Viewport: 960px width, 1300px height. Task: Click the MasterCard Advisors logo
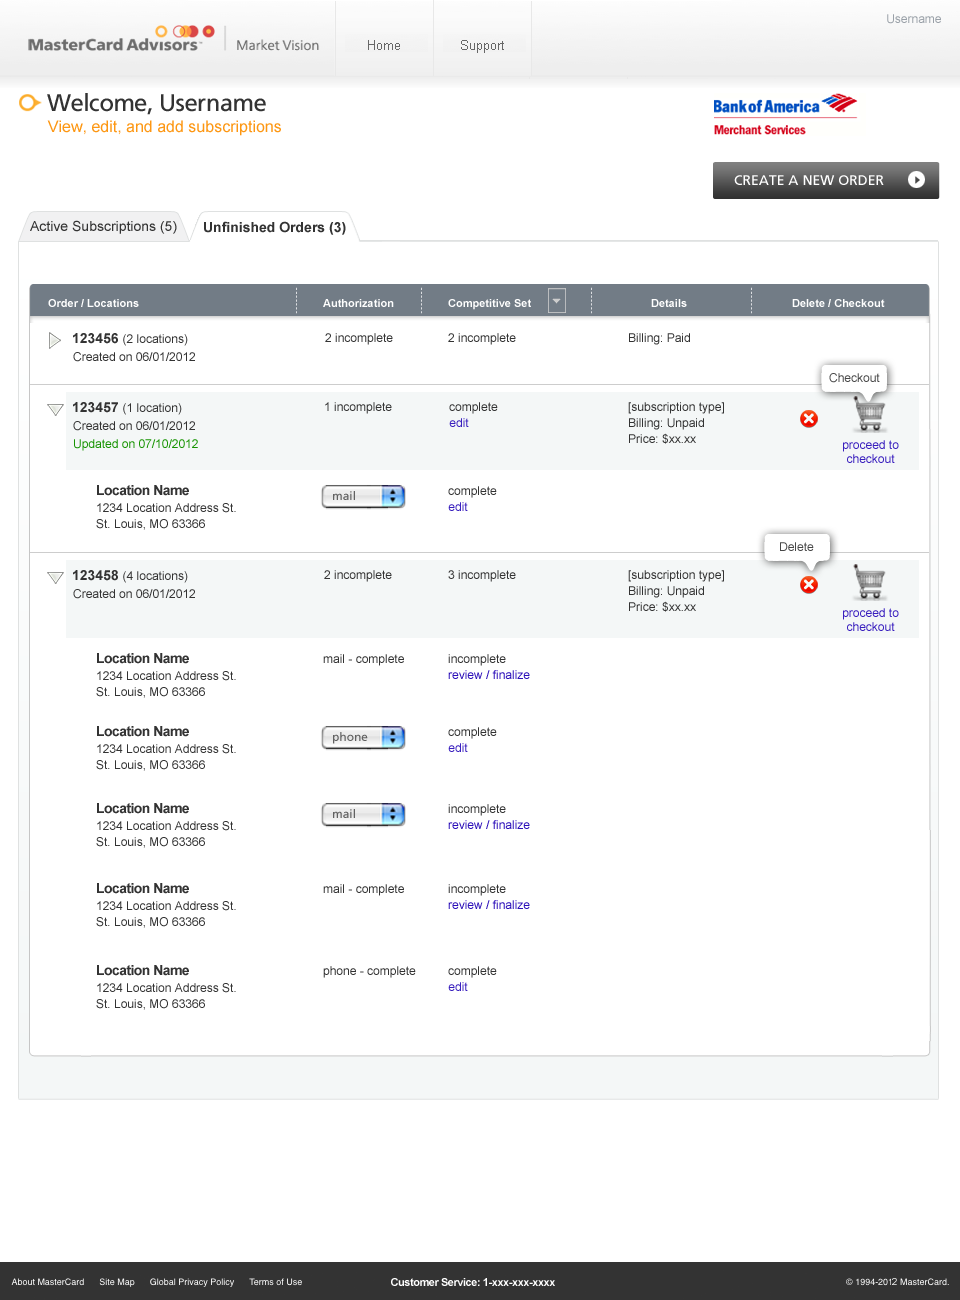tap(115, 40)
